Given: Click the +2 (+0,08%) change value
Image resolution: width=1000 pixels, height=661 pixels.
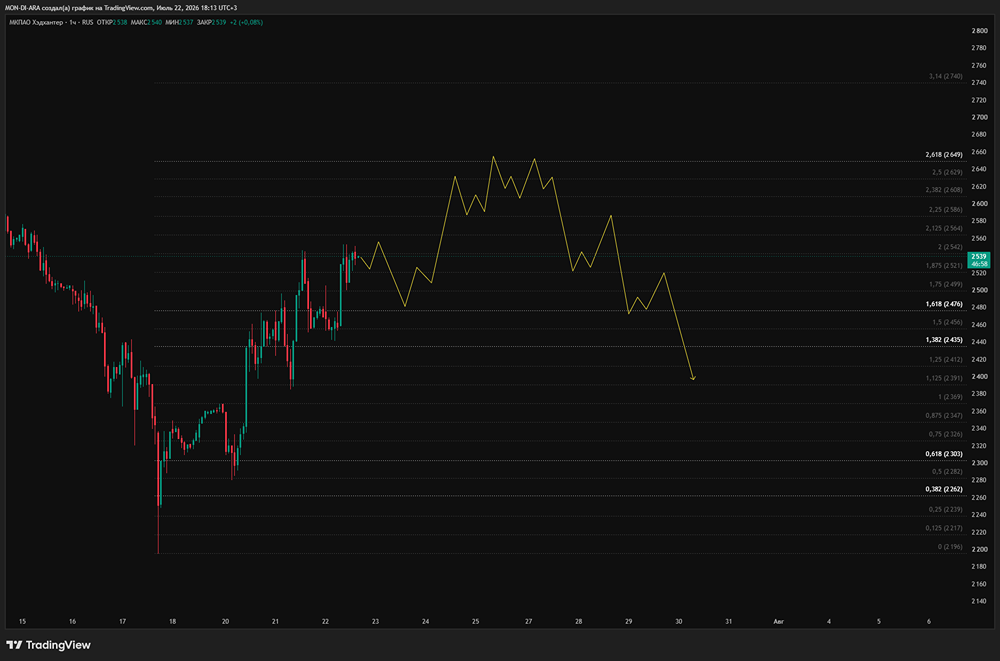Looking at the screenshot, I should click(247, 22).
